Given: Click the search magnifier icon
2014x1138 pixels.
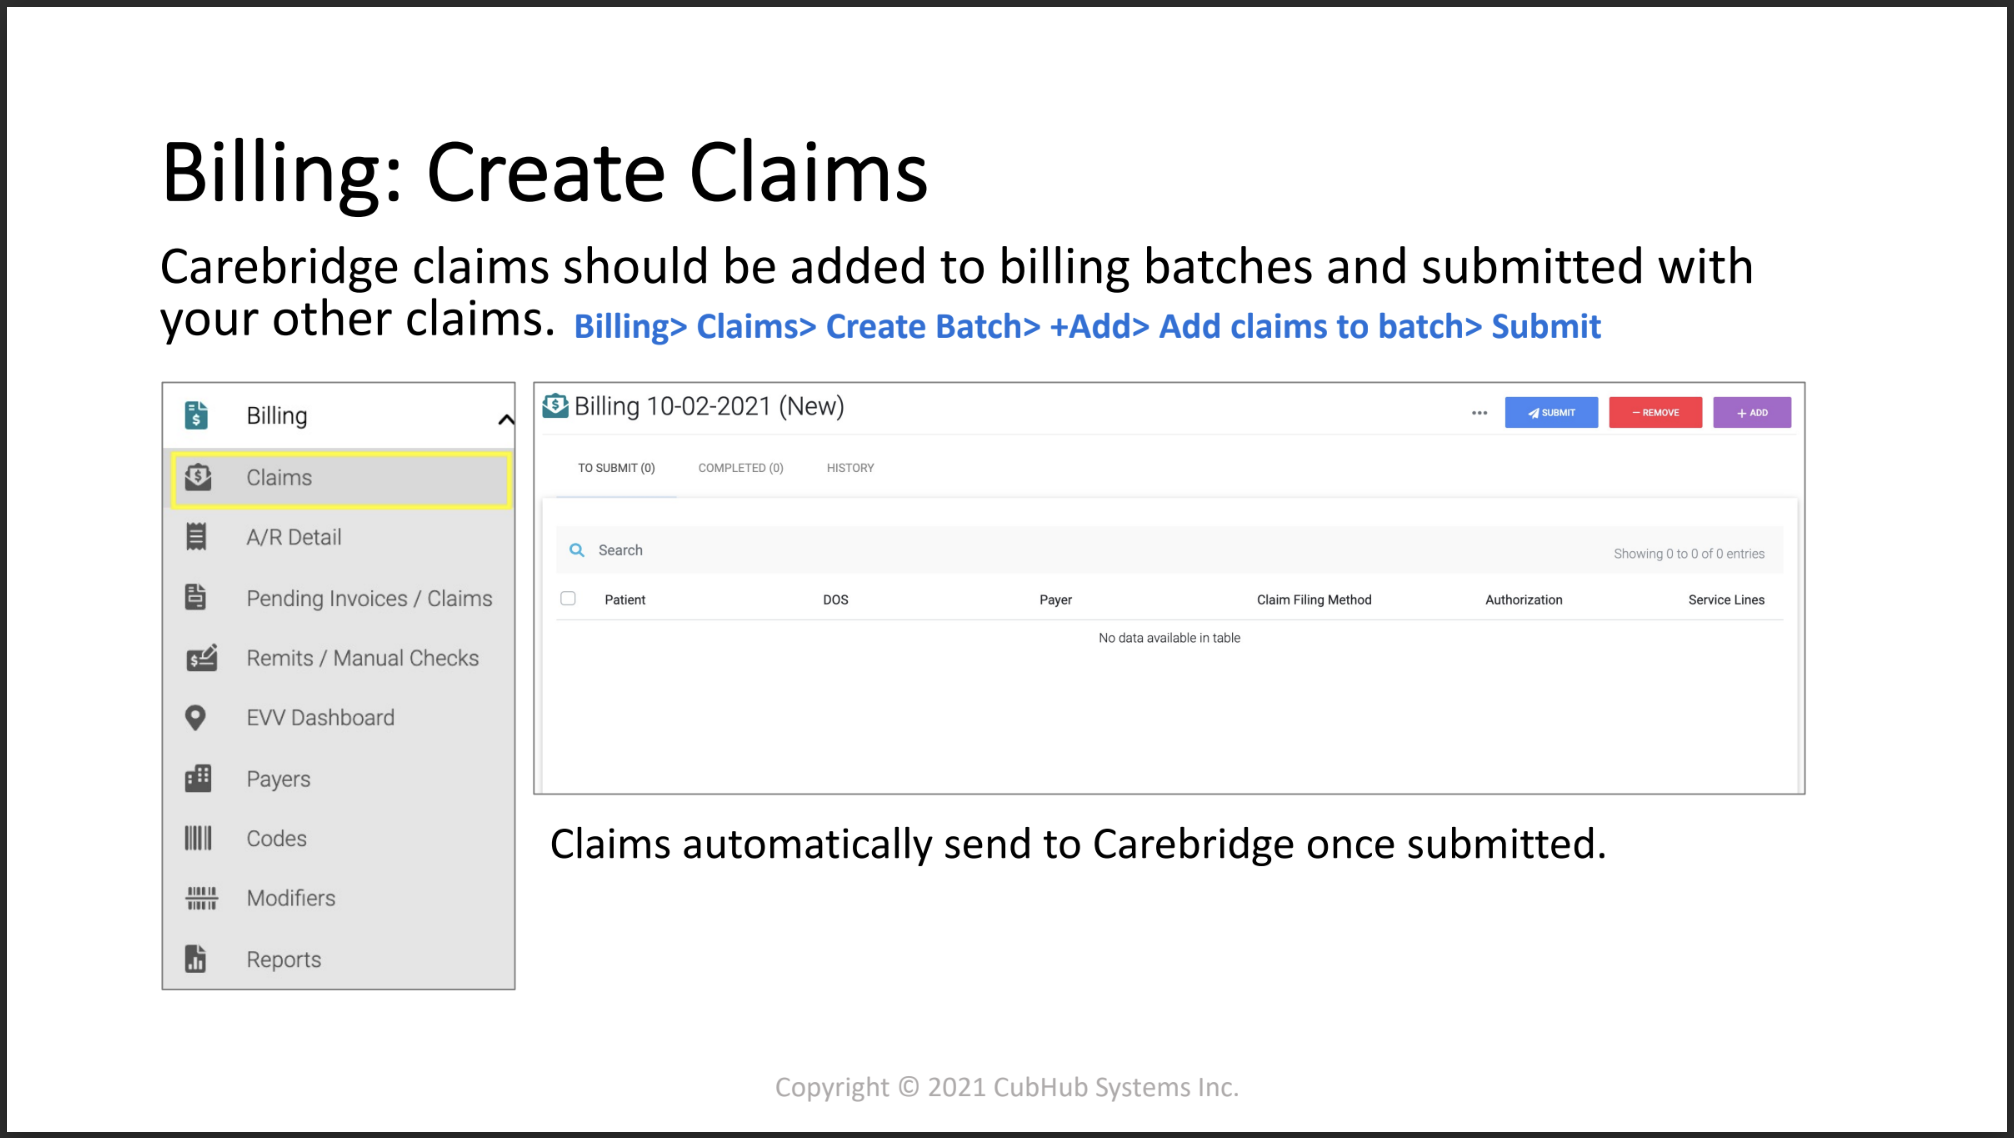Looking at the screenshot, I should click(x=576, y=550).
